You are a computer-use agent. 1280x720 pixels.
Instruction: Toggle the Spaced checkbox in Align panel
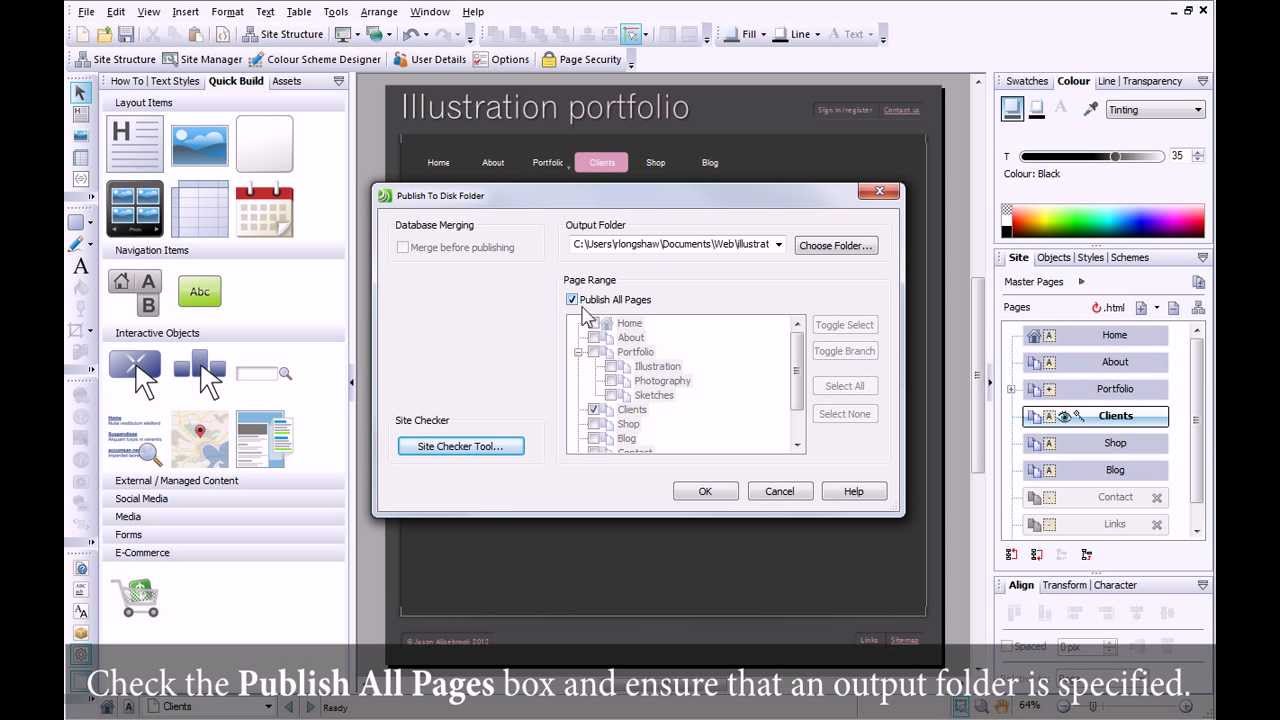[1008, 647]
